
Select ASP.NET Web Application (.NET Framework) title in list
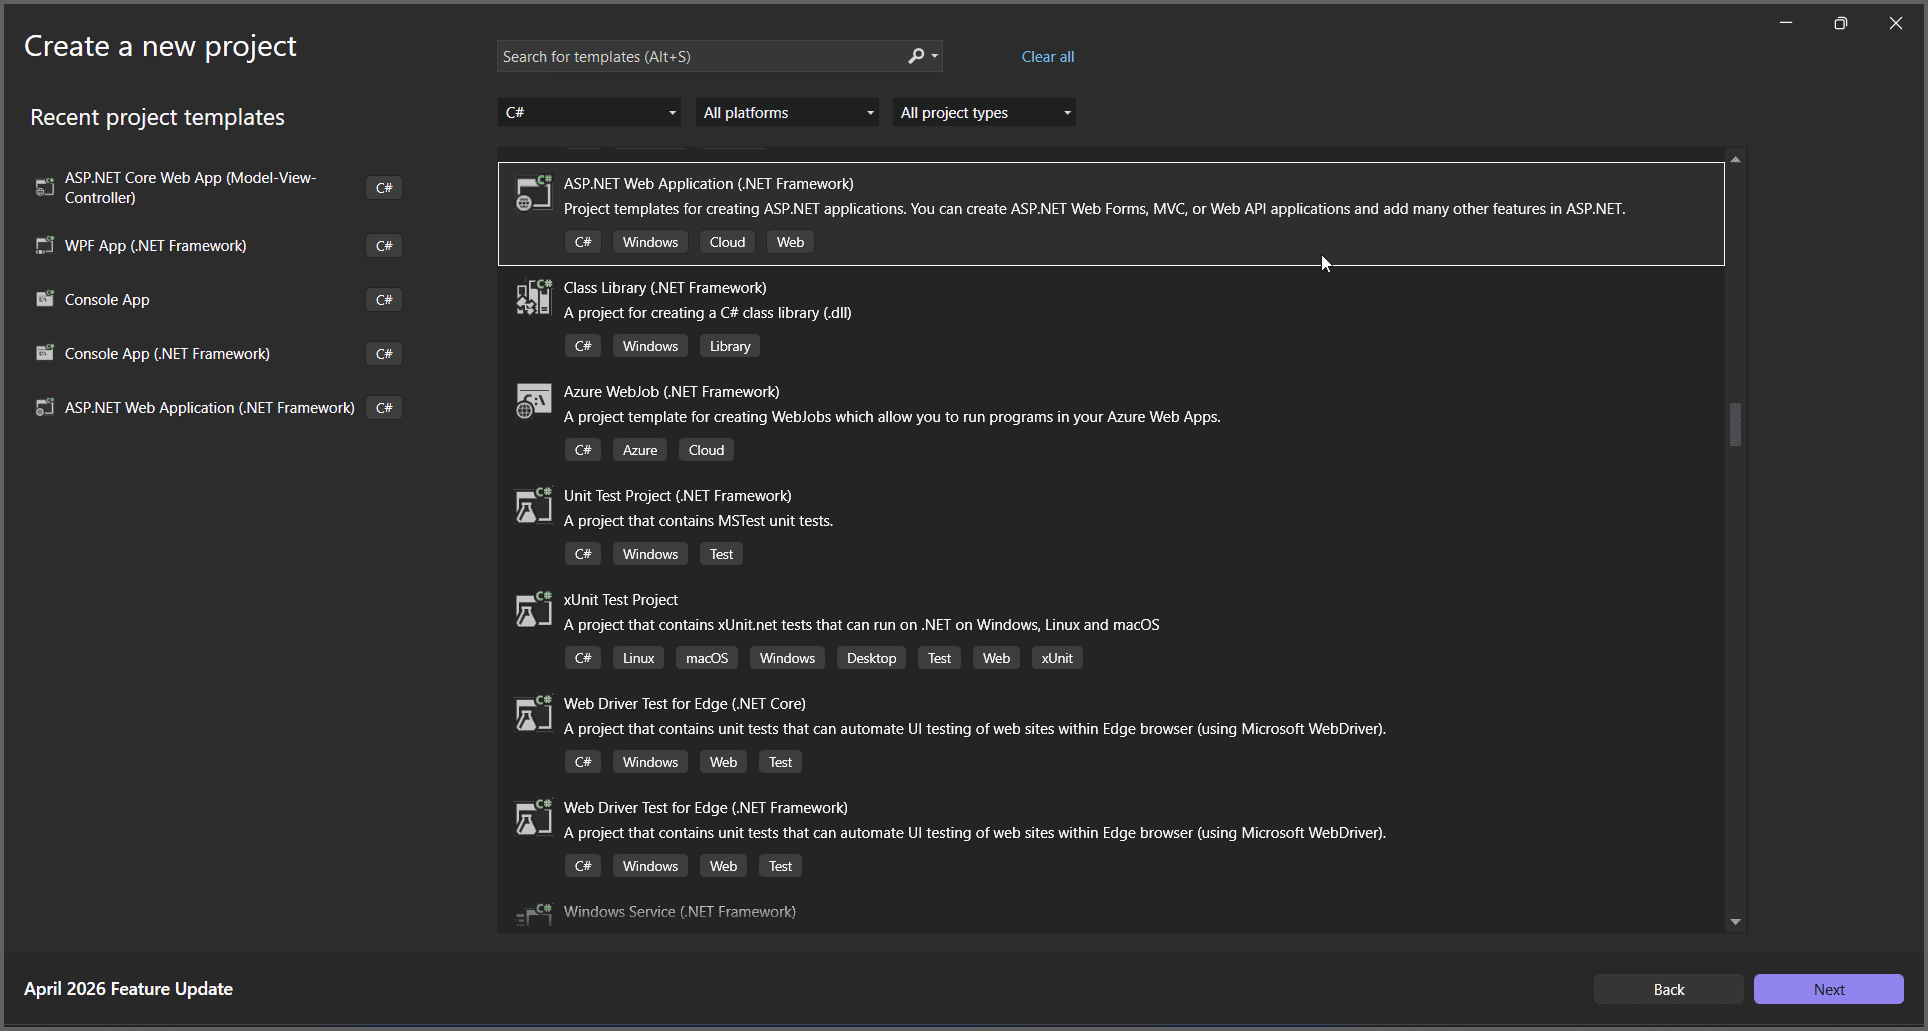coord(708,184)
